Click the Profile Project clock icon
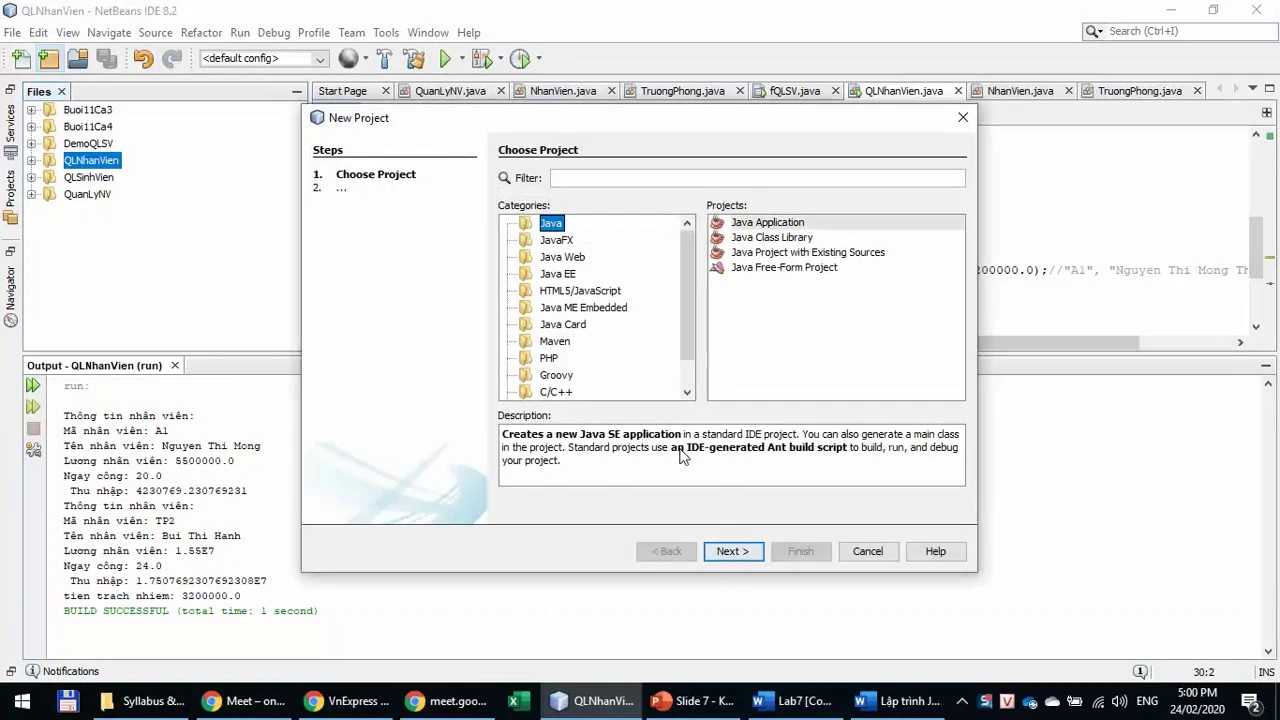Image resolution: width=1280 pixels, height=720 pixels. pyautogui.click(x=519, y=59)
